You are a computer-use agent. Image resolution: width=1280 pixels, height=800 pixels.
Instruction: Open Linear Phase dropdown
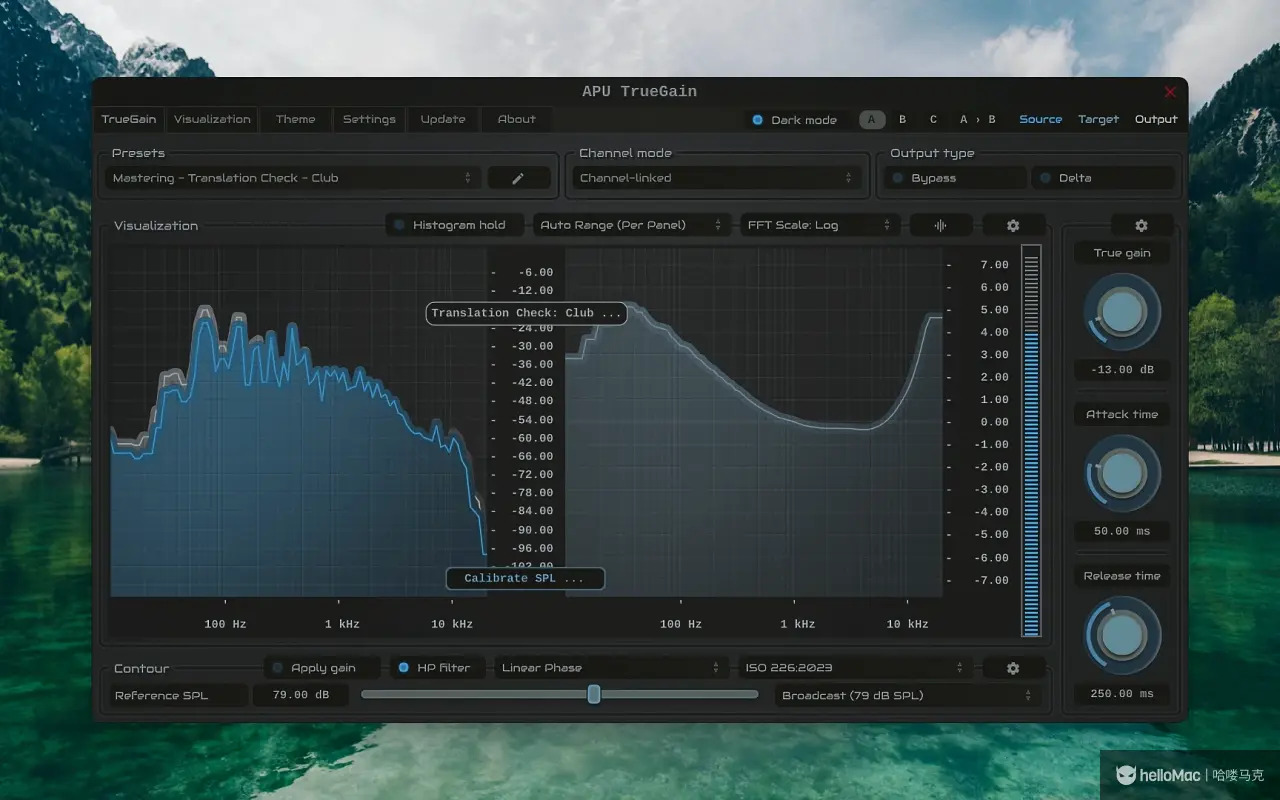[x=611, y=668]
